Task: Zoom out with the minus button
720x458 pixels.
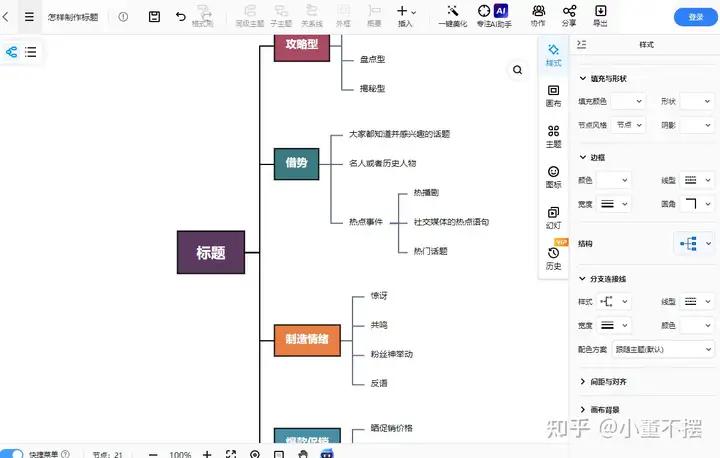Action: click(153, 454)
